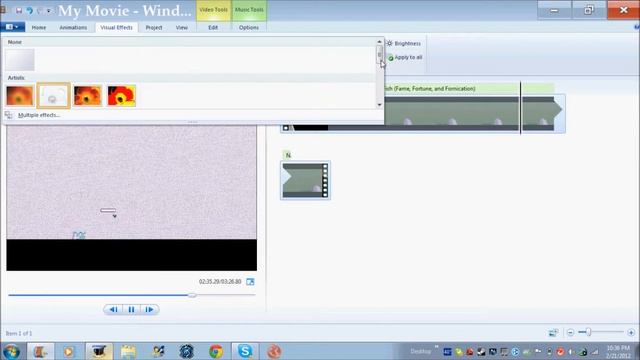Viewport: 640px width, 360px height.
Task: Open Windows Media Player from taskbar
Action: point(69,351)
